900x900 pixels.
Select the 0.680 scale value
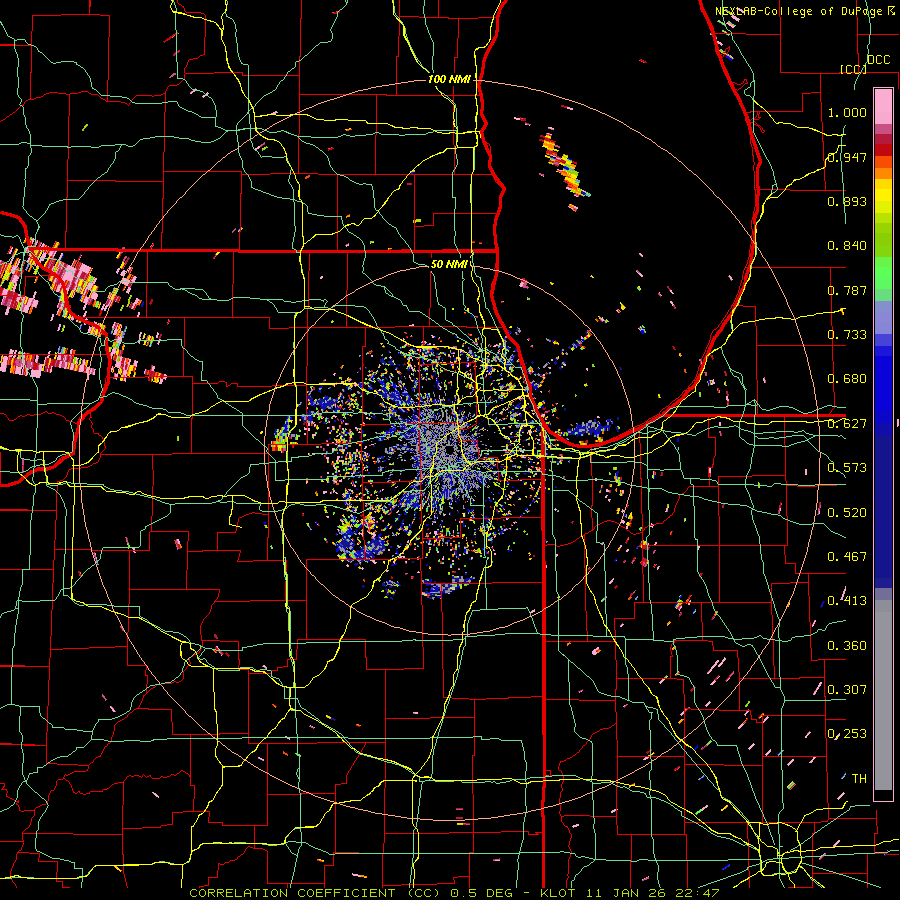pos(847,379)
